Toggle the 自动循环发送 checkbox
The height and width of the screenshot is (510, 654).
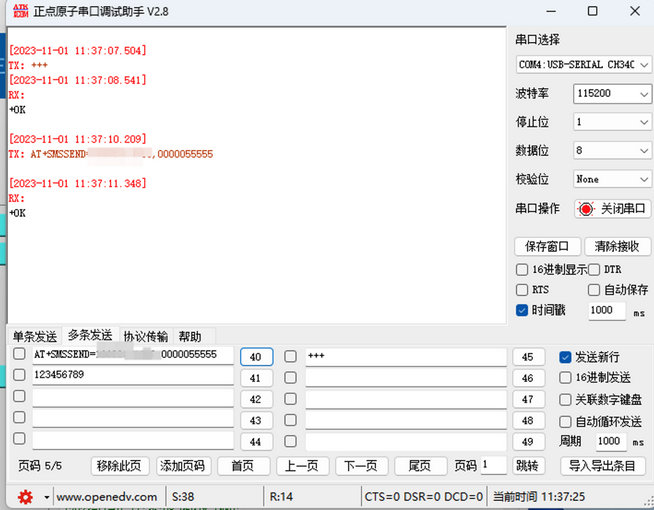tap(565, 421)
